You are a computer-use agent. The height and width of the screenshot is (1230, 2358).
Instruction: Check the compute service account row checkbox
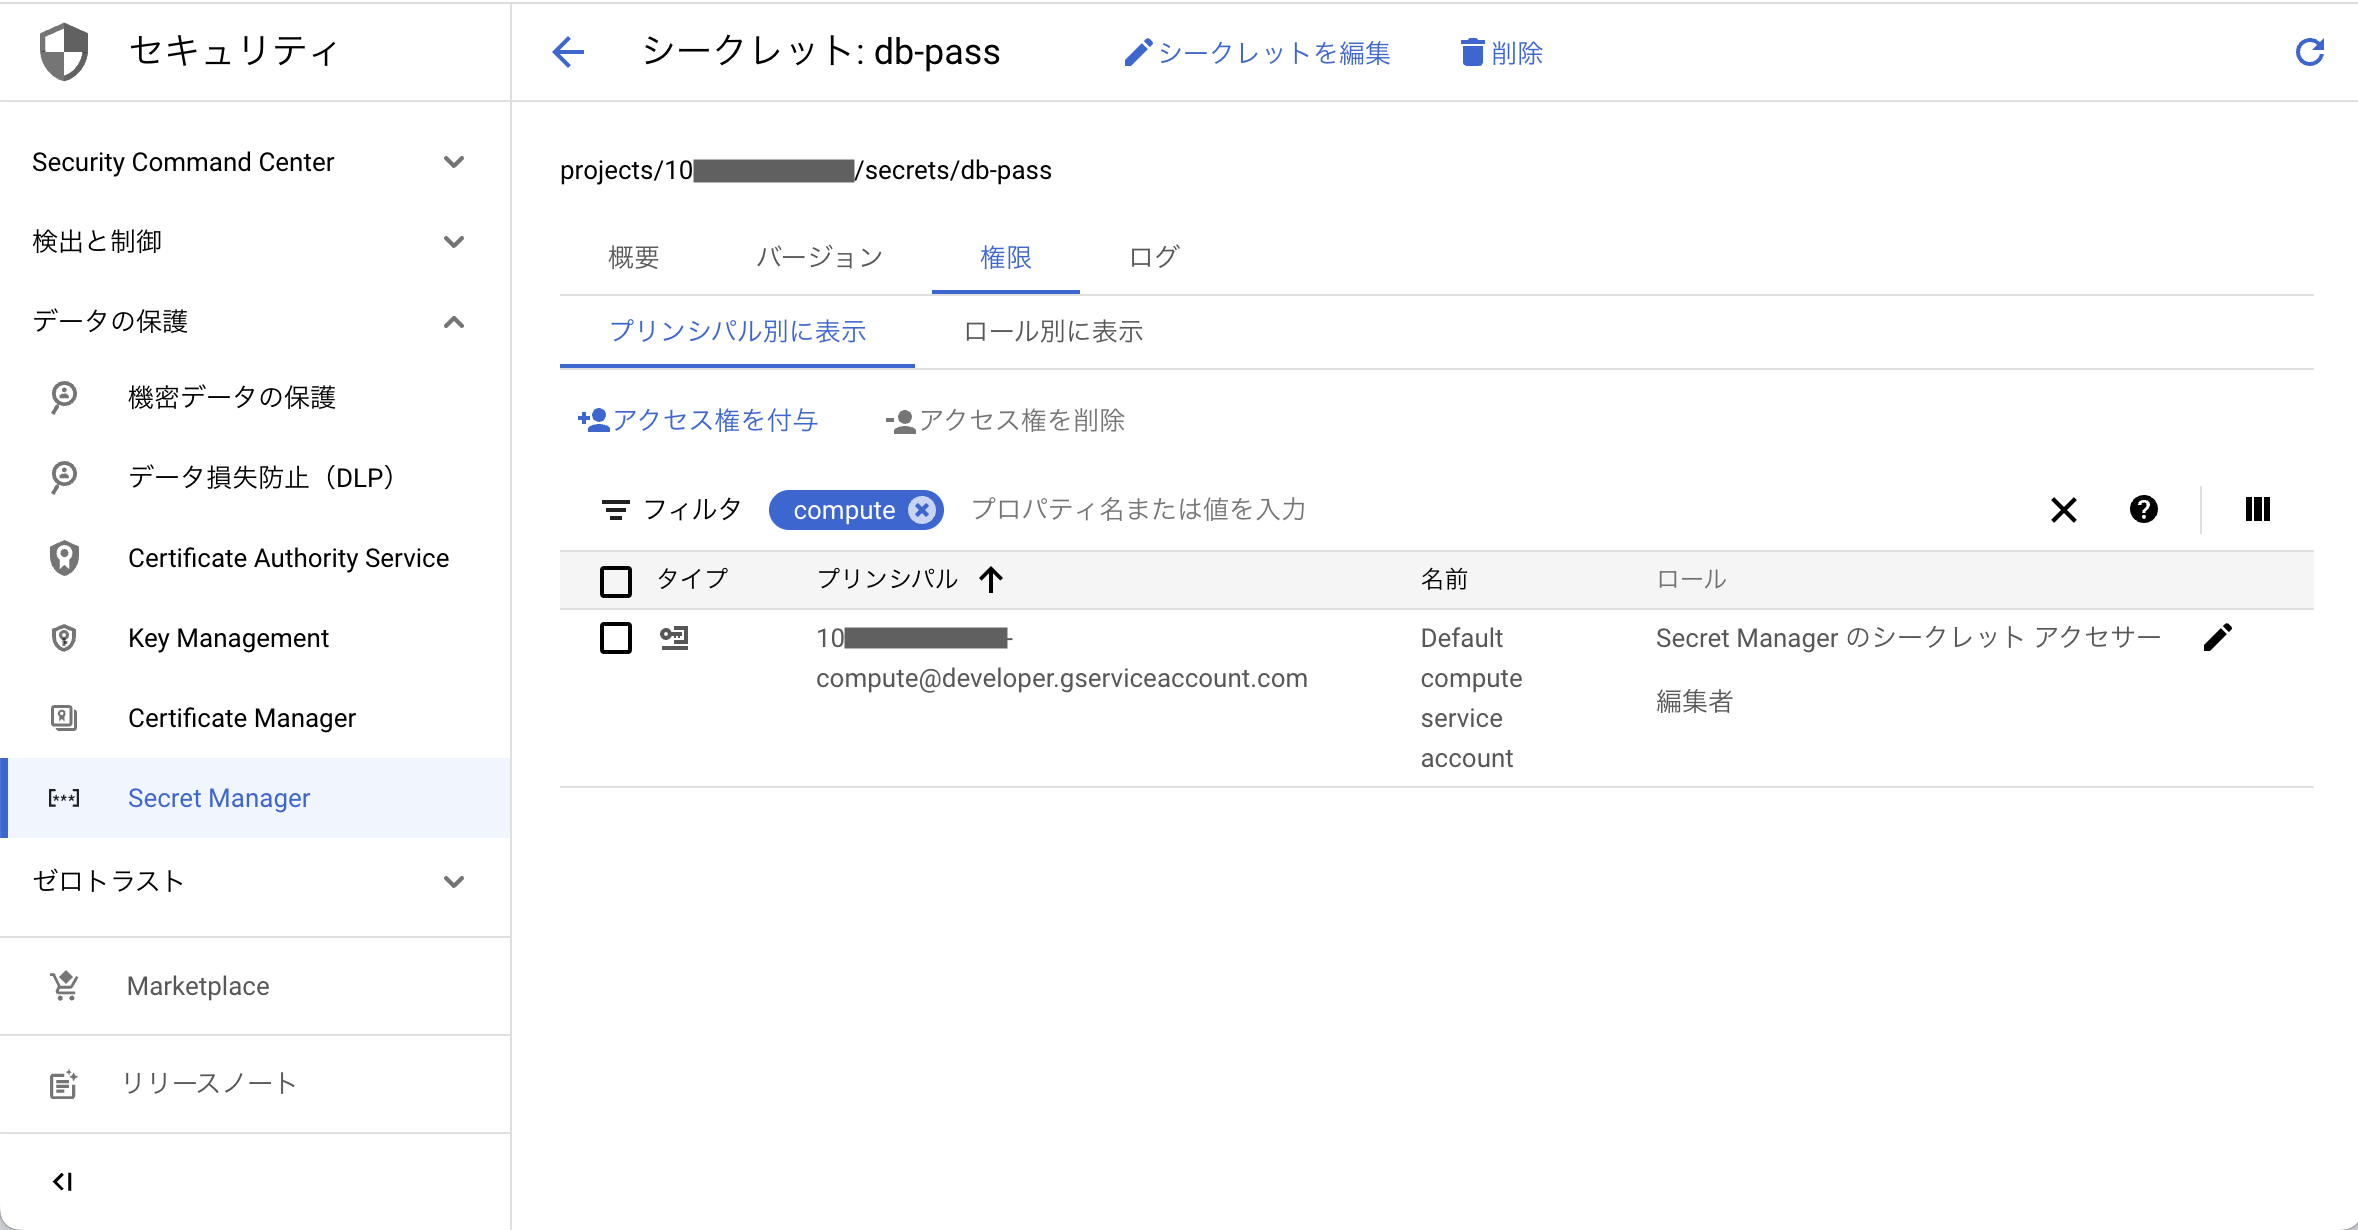point(616,638)
